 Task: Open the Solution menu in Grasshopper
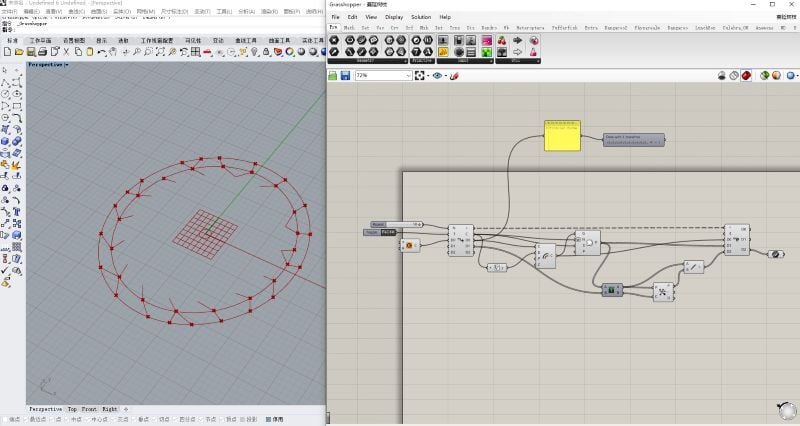pos(421,17)
